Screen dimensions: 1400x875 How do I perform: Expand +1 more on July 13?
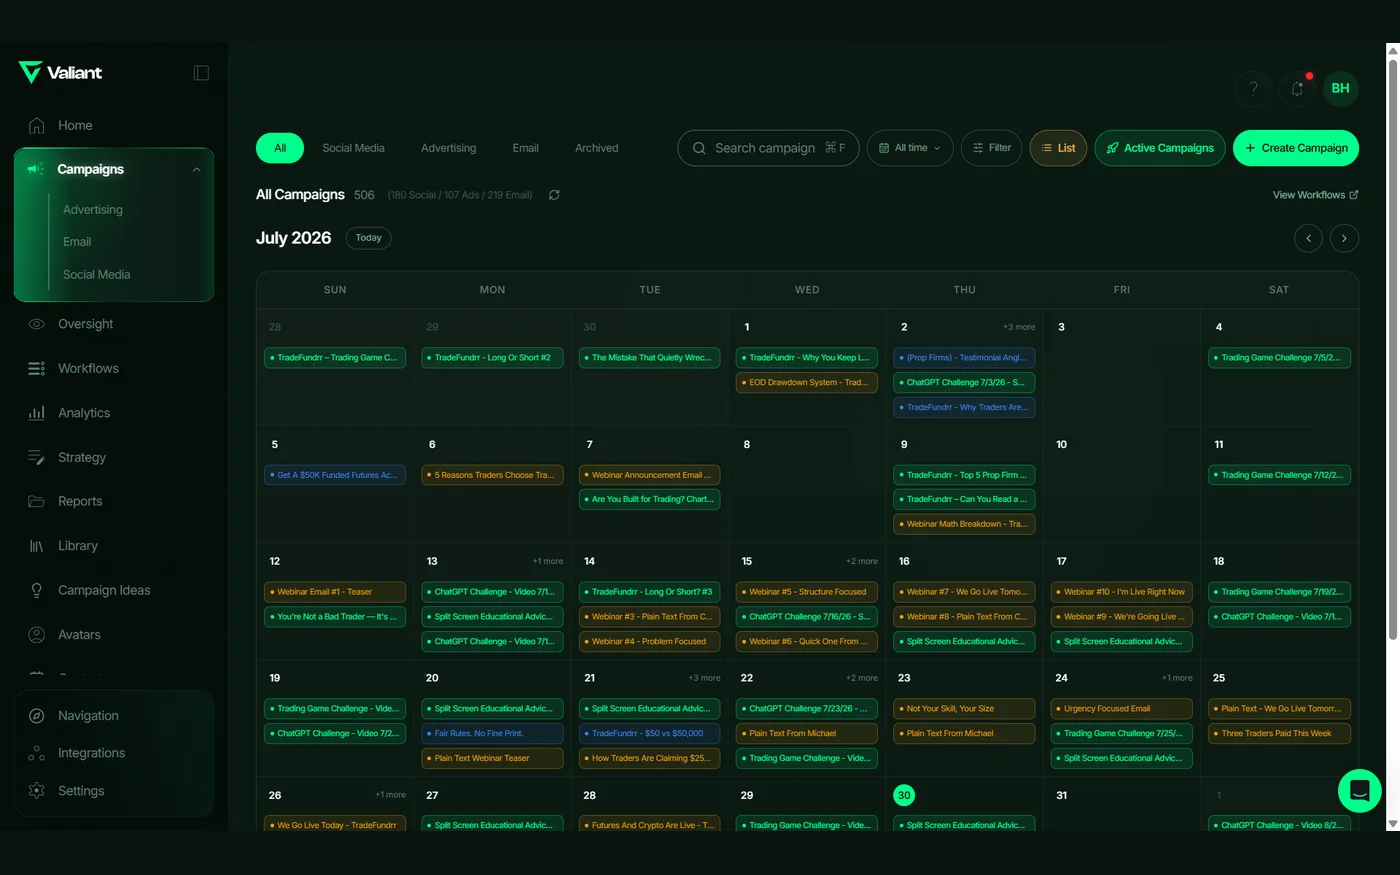[548, 561]
